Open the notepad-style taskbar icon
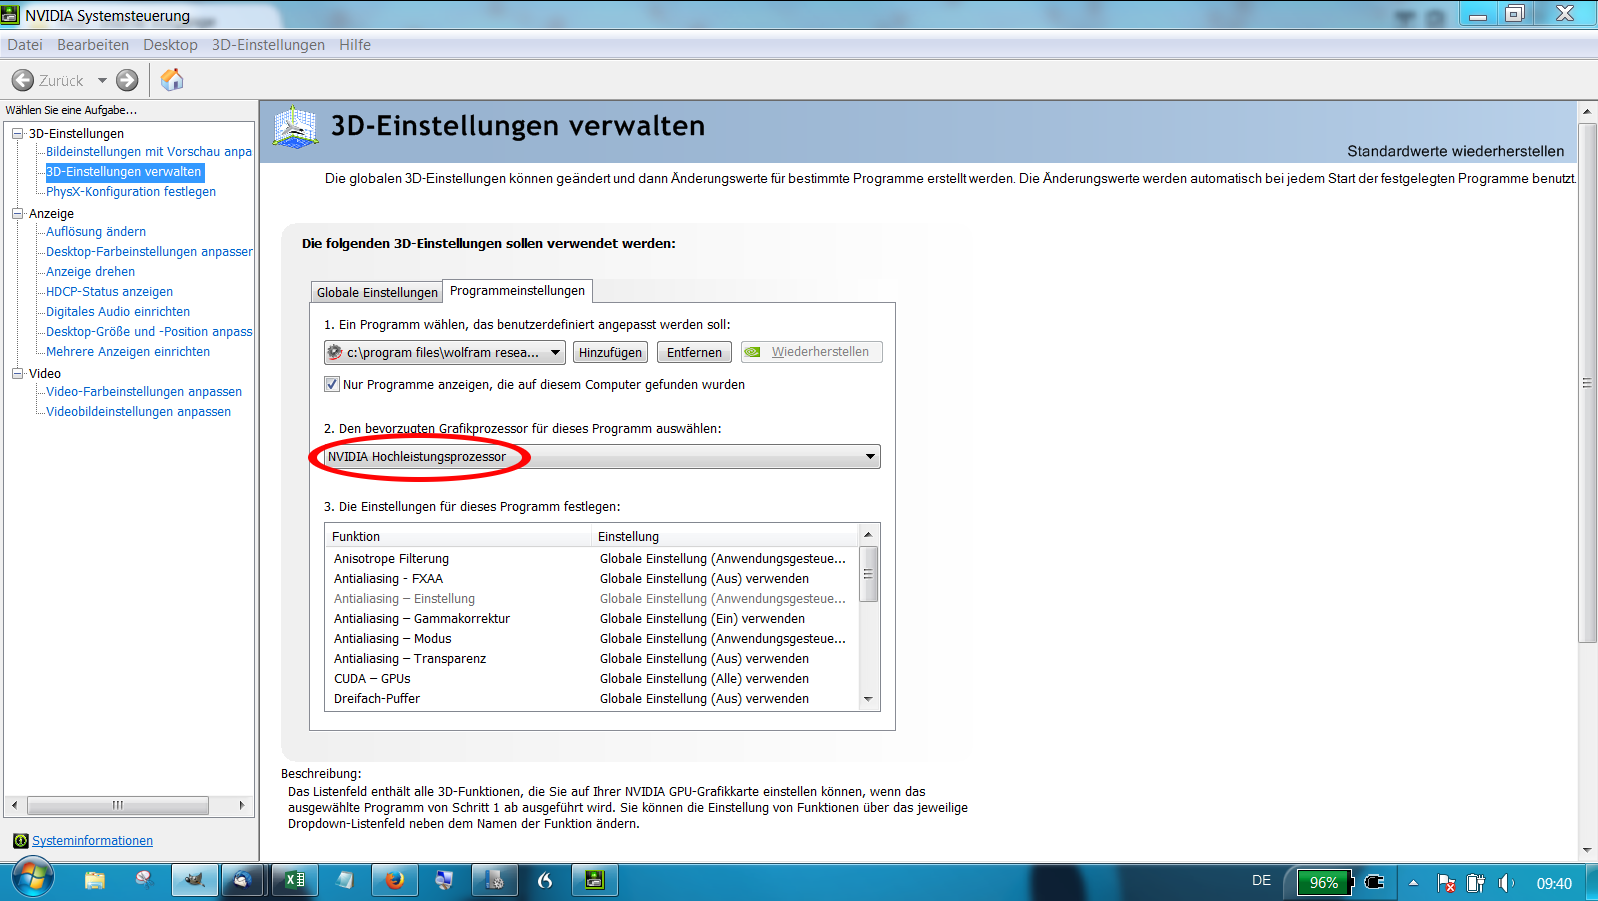The height and width of the screenshot is (901, 1598). click(345, 880)
